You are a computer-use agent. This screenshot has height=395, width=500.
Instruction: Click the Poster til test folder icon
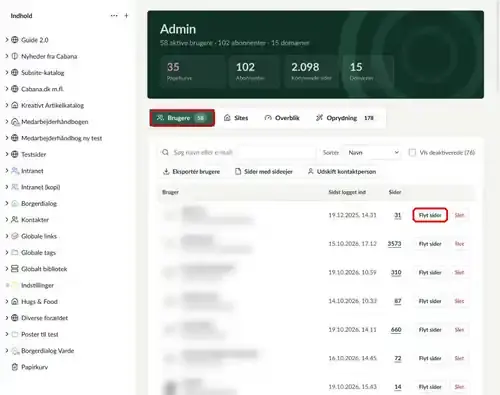click(x=15, y=334)
